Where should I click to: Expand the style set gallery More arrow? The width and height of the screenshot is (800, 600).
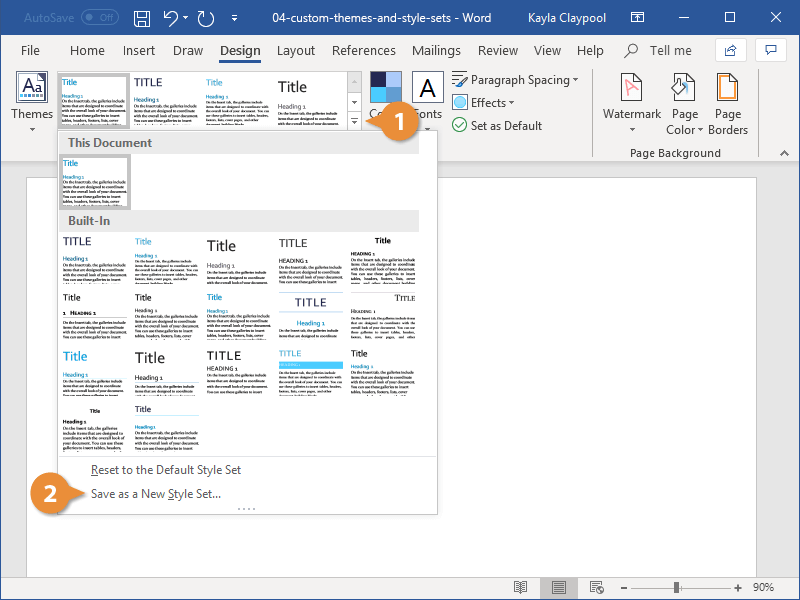353,120
